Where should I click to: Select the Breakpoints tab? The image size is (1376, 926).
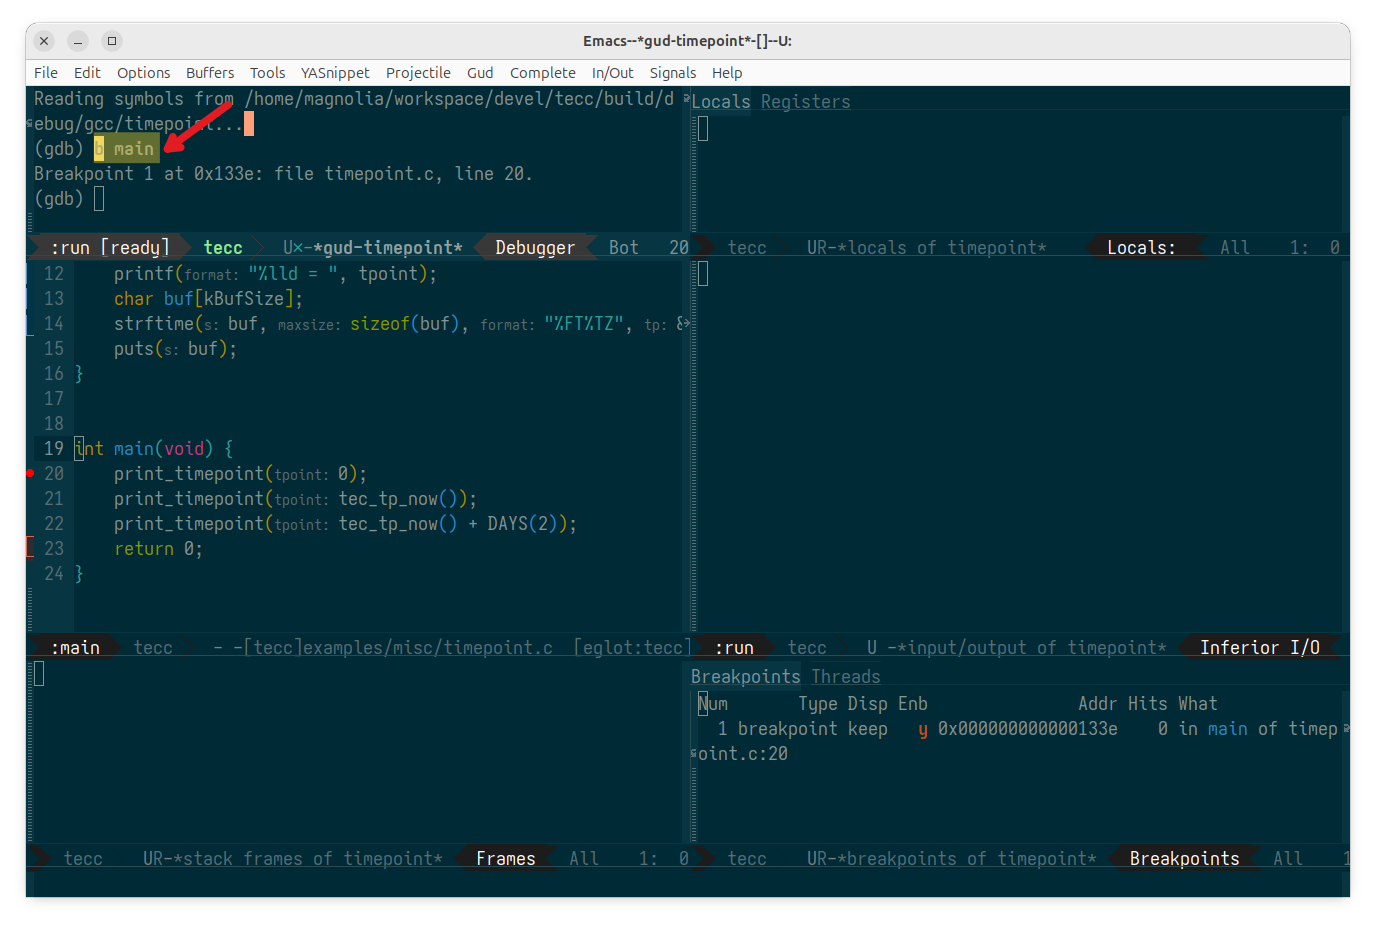[x=746, y=677]
